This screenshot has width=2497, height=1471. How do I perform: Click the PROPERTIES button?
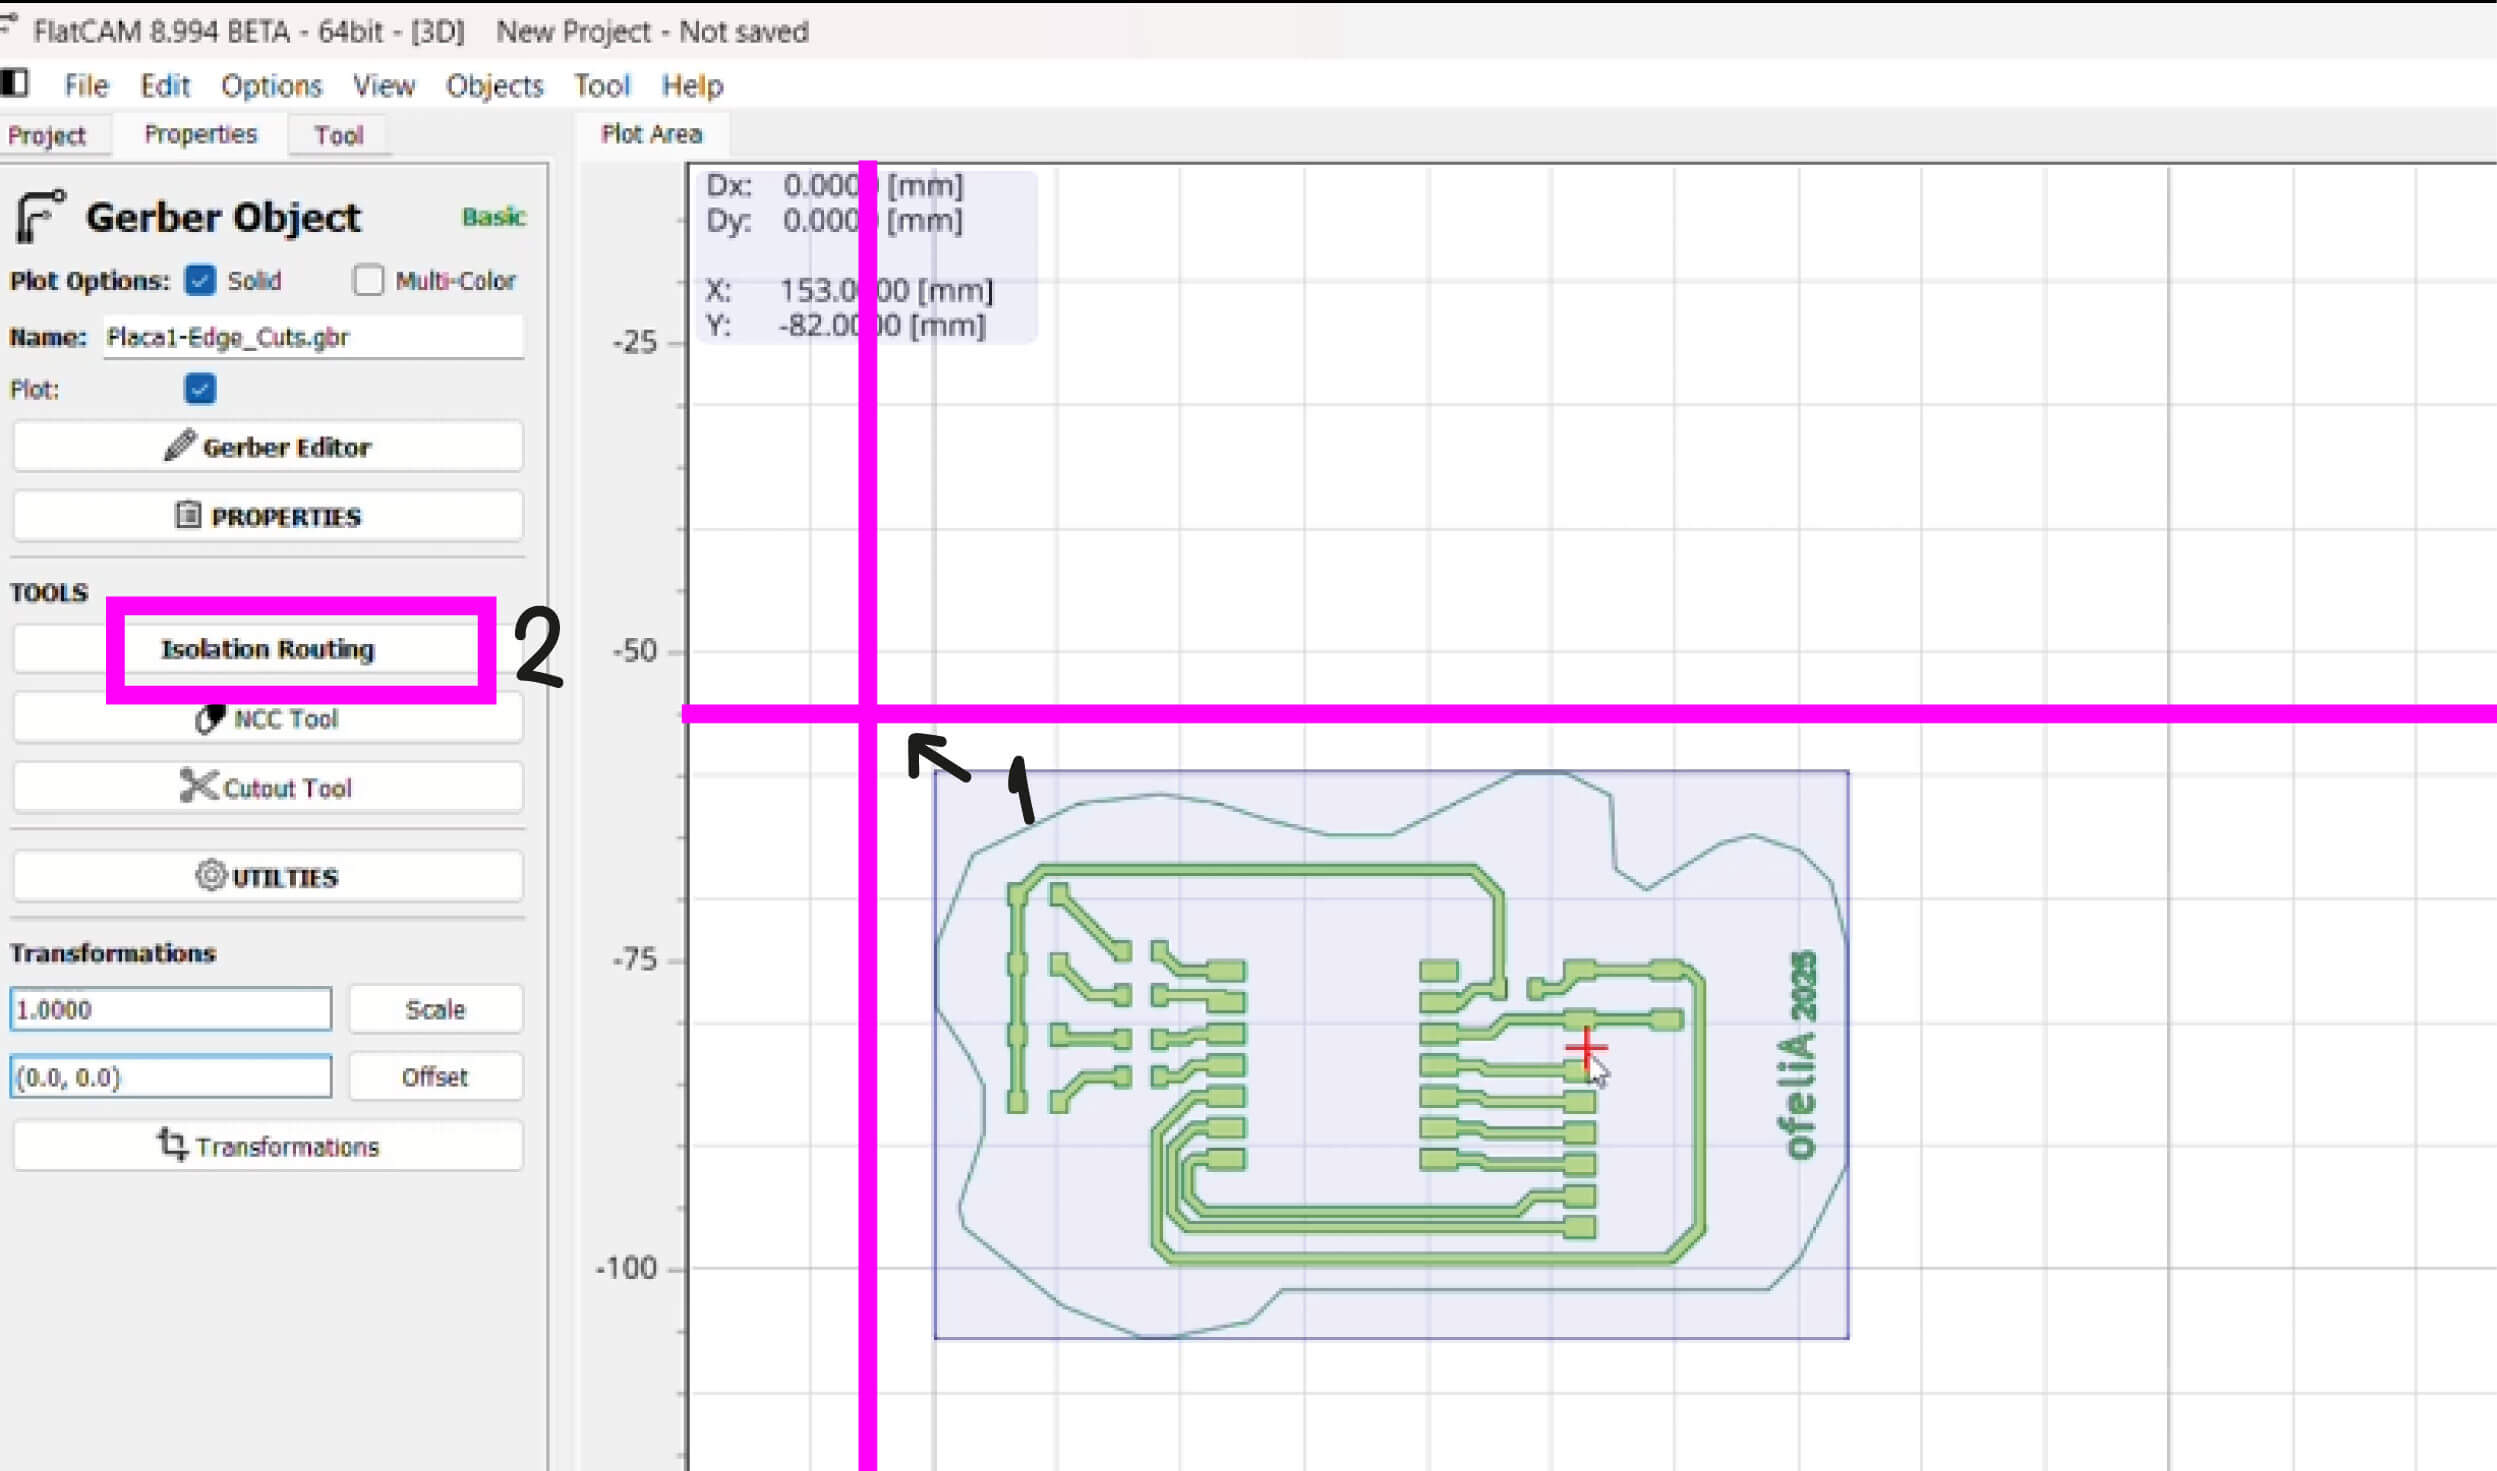pyautogui.click(x=268, y=516)
